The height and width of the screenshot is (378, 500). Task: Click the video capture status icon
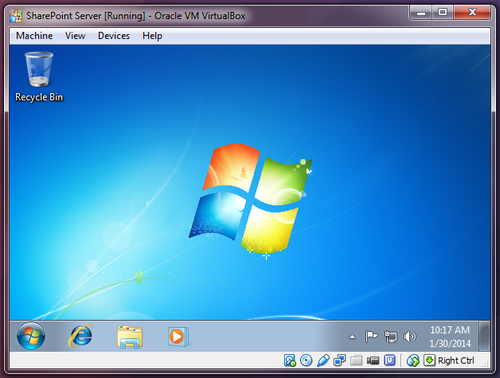tap(373, 360)
